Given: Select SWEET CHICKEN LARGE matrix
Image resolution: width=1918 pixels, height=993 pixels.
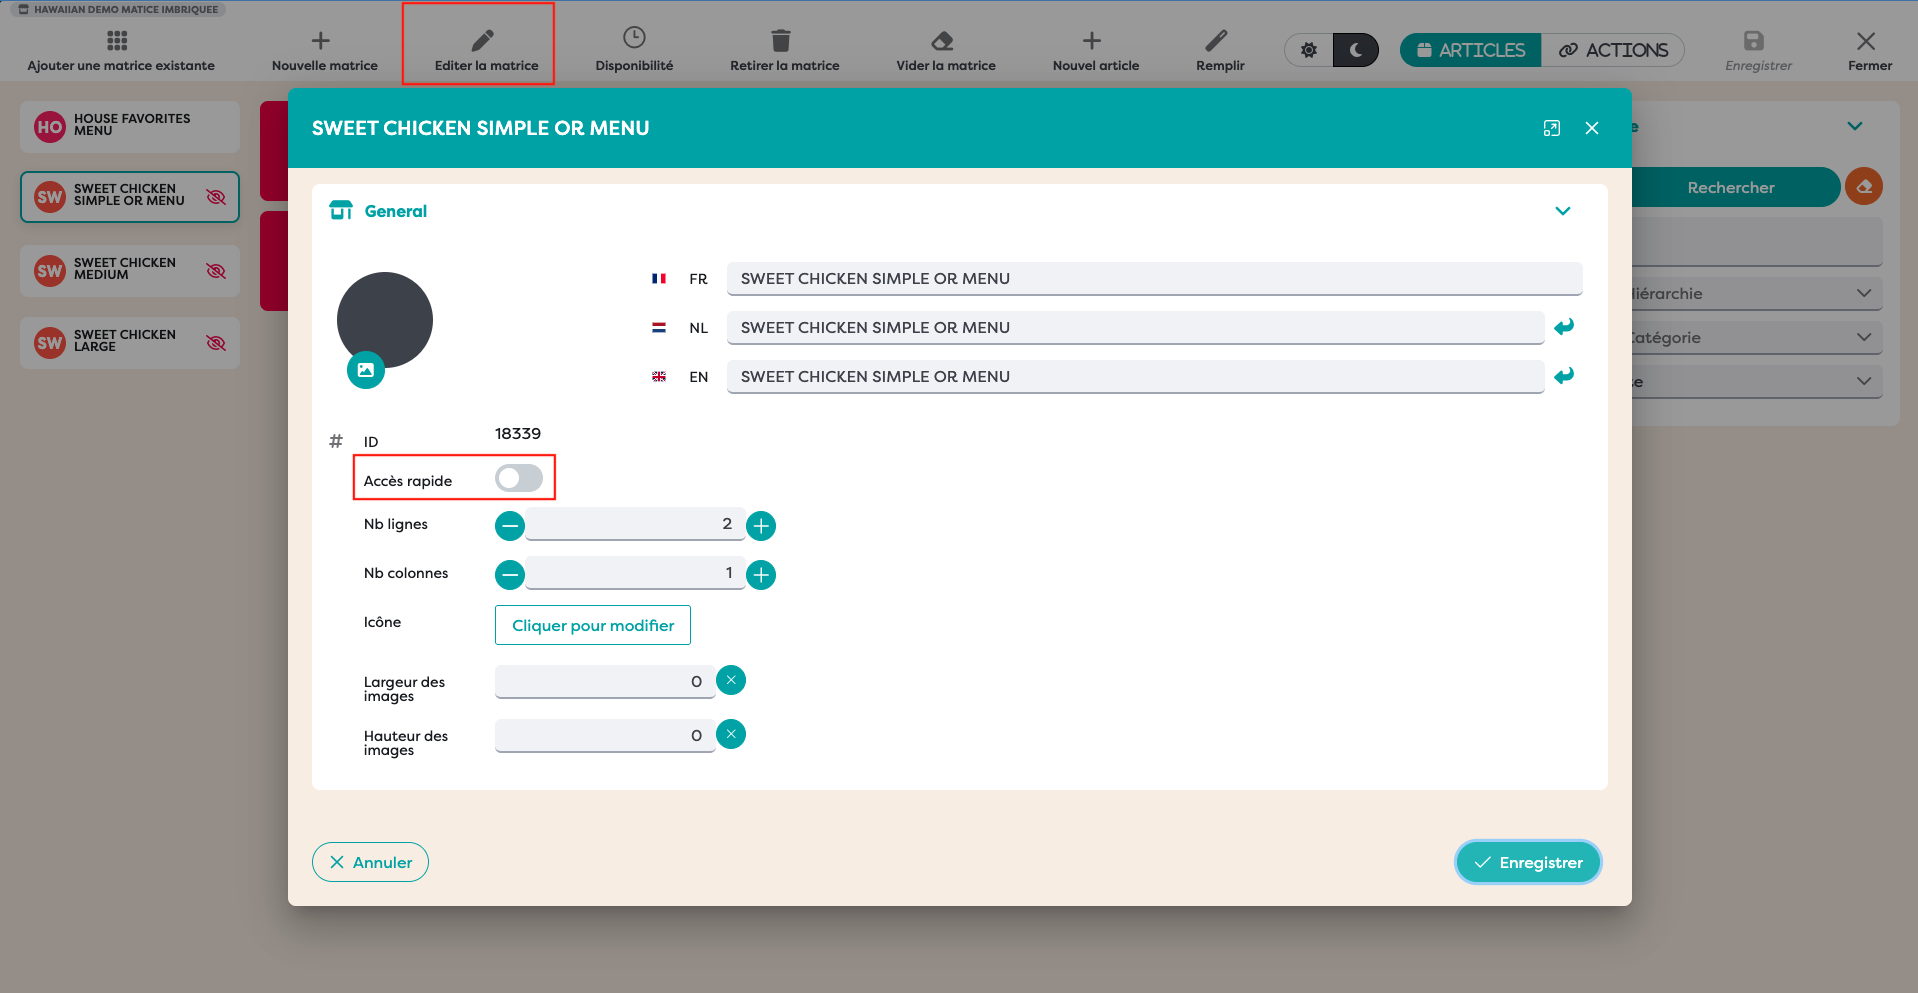Looking at the screenshot, I should click(130, 342).
